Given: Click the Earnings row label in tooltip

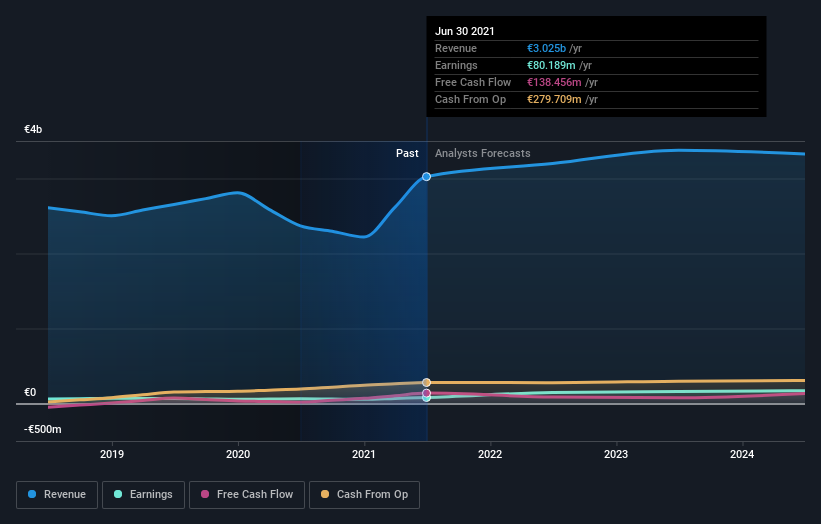Looking at the screenshot, I should click(x=457, y=65).
